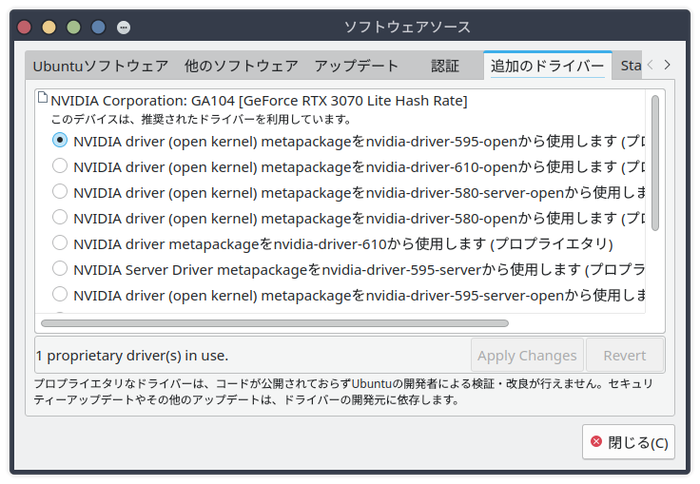Click the green maximize window button
The image size is (700, 484).
pos(74,27)
